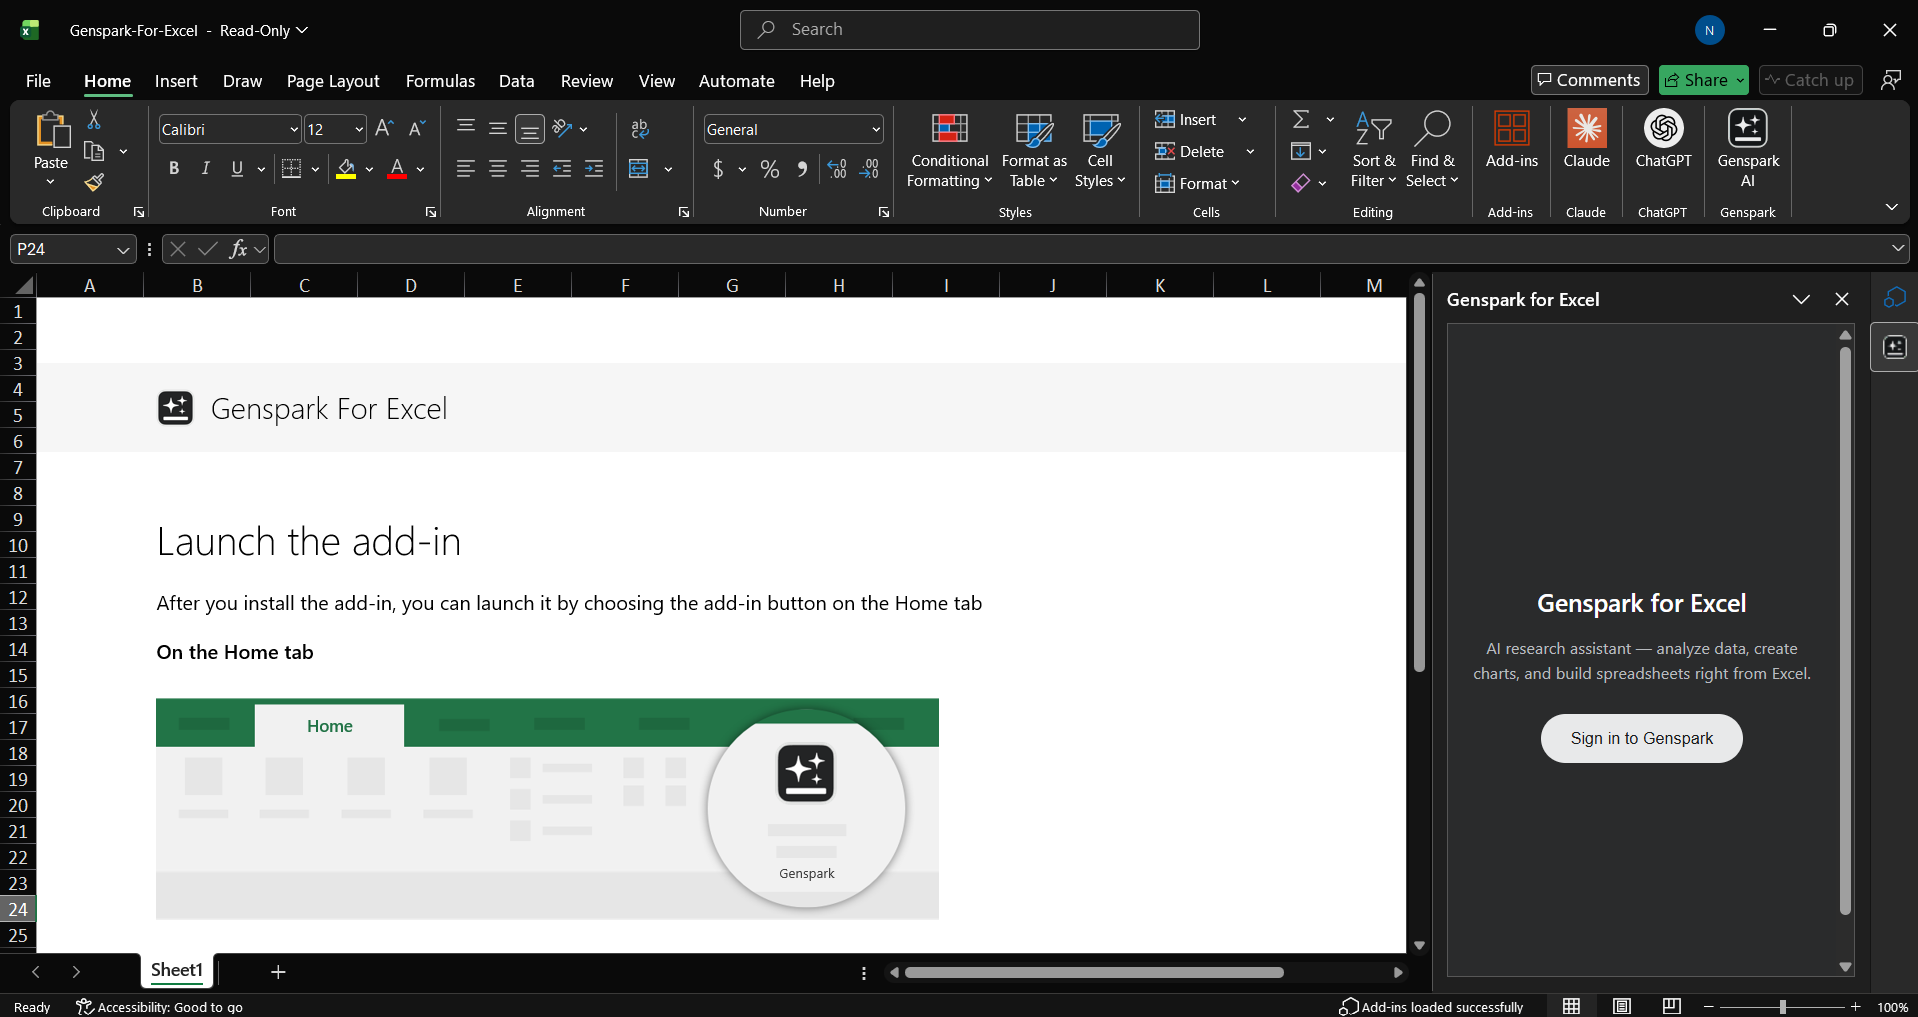Screen dimensions: 1918x1017
Task: Select the Format Painter brush
Action: click(x=94, y=182)
